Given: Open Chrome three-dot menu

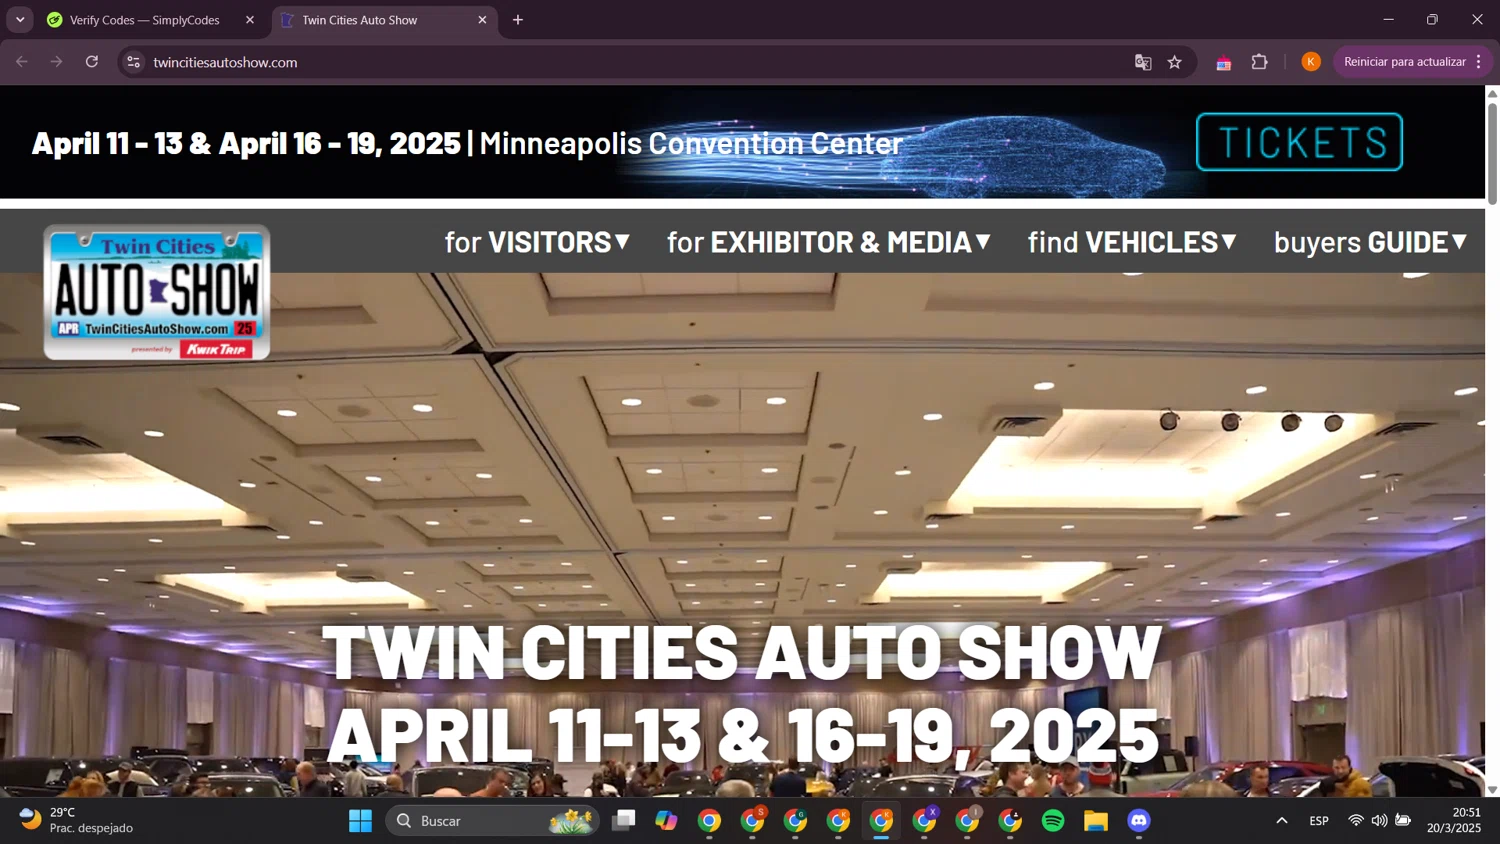Looking at the screenshot, I should [x=1479, y=62].
